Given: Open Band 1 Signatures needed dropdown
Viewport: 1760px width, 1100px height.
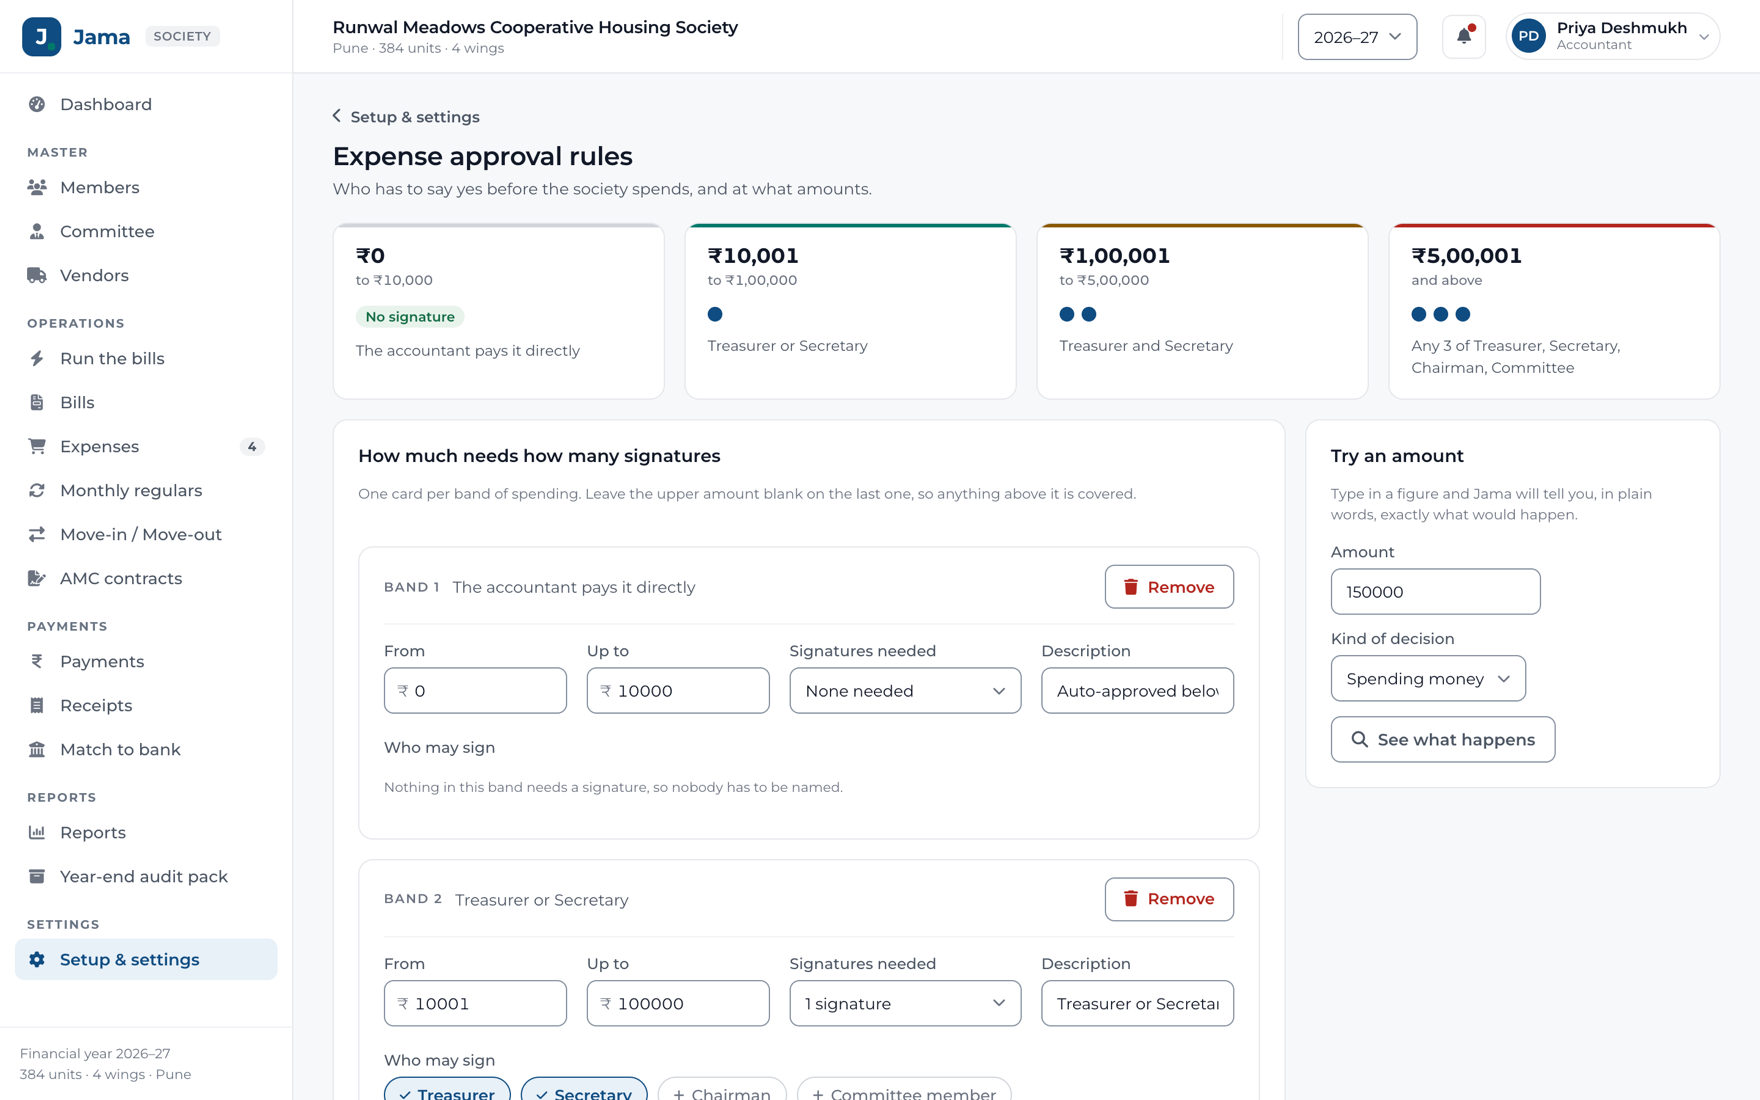Looking at the screenshot, I should (x=905, y=691).
